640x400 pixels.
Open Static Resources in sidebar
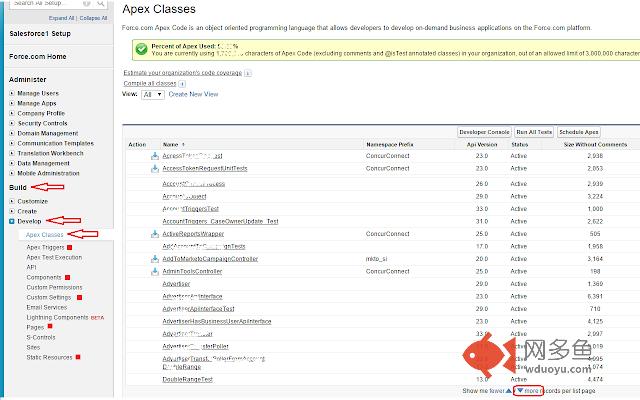(x=49, y=358)
